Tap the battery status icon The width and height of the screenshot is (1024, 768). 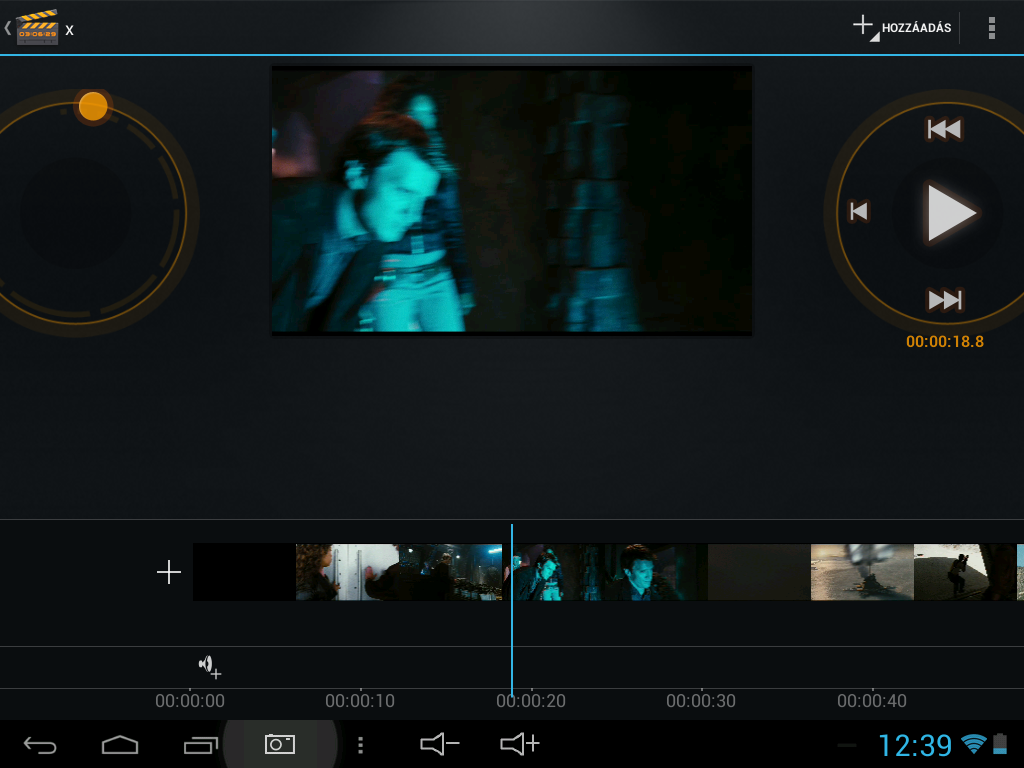(1000, 743)
